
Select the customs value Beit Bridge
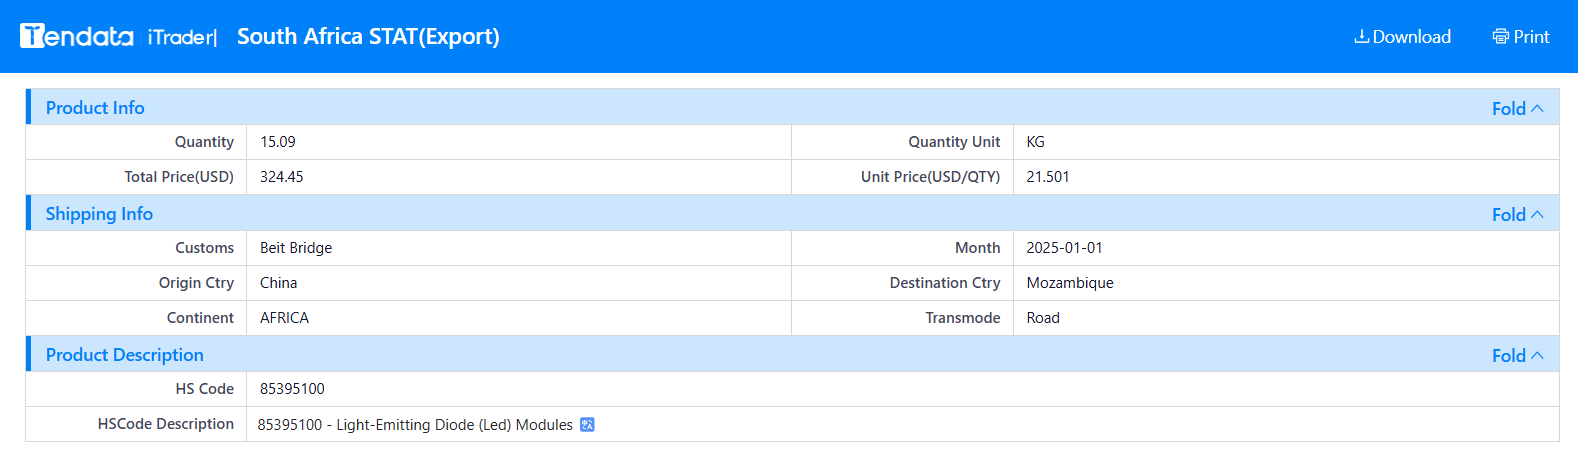[x=296, y=248]
